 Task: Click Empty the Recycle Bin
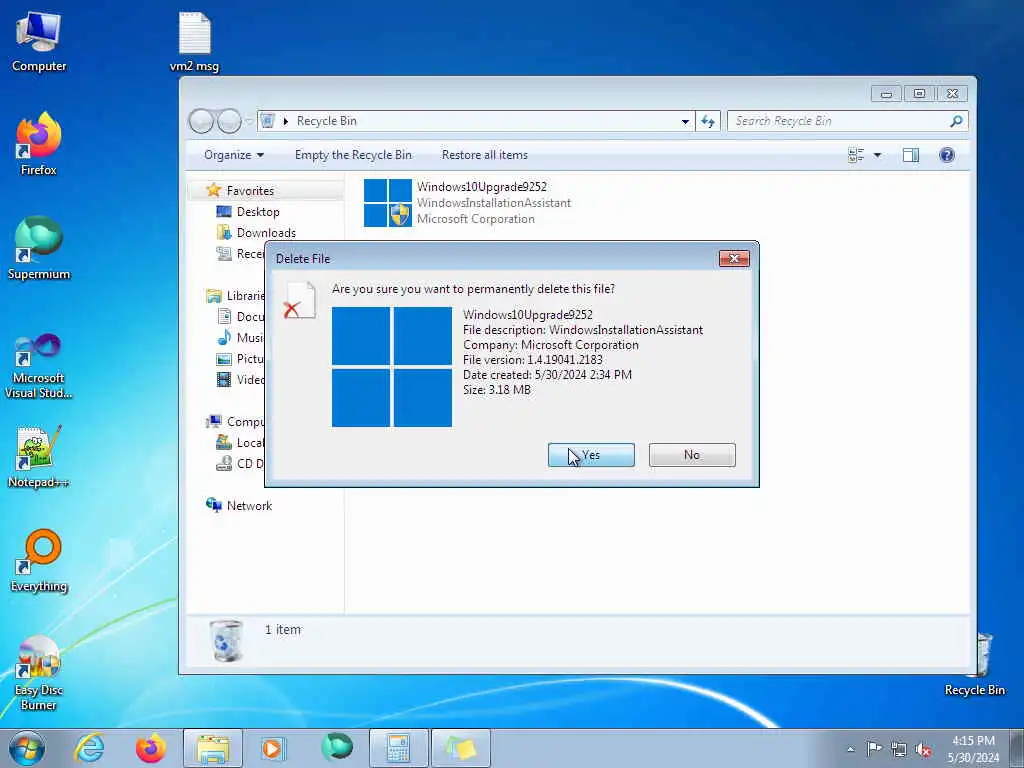click(353, 155)
